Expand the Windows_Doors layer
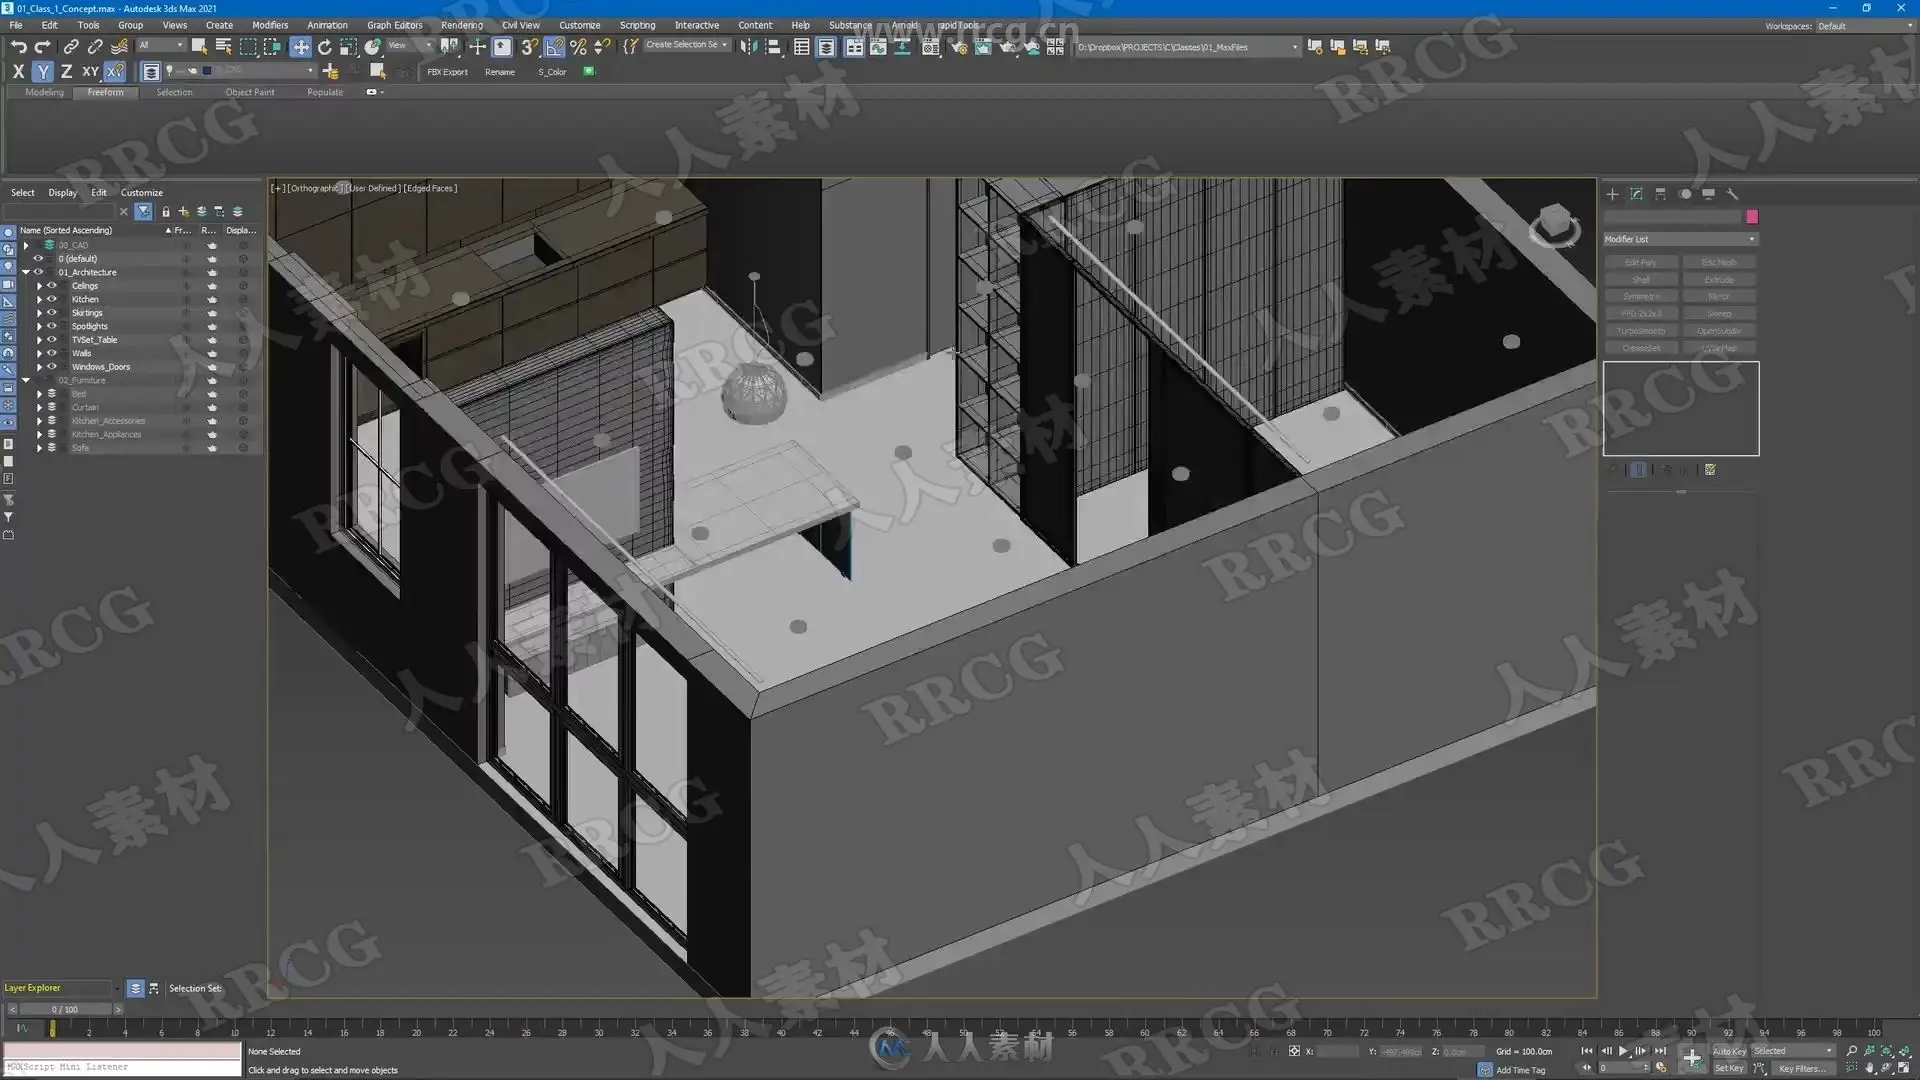Screen dimensions: 1920x1080 pos(40,367)
